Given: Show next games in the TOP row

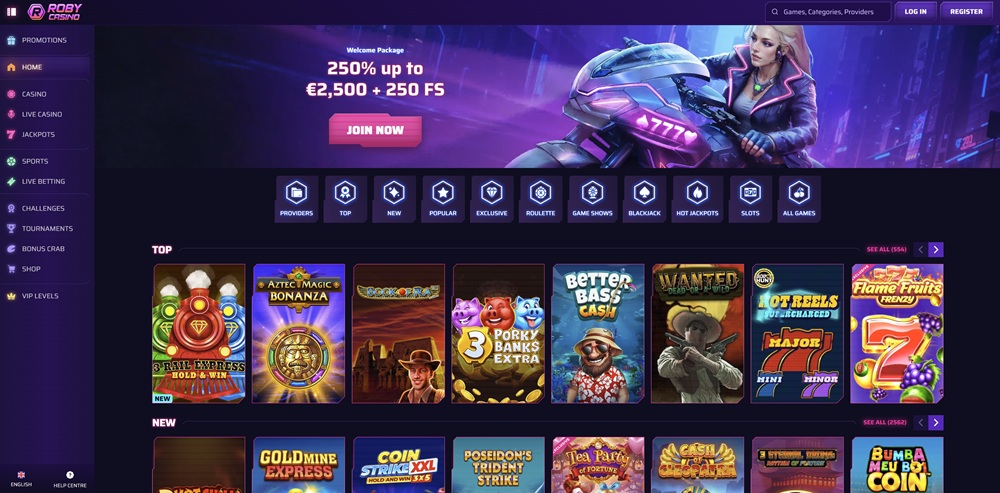Looking at the screenshot, I should pyautogui.click(x=936, y=249).
